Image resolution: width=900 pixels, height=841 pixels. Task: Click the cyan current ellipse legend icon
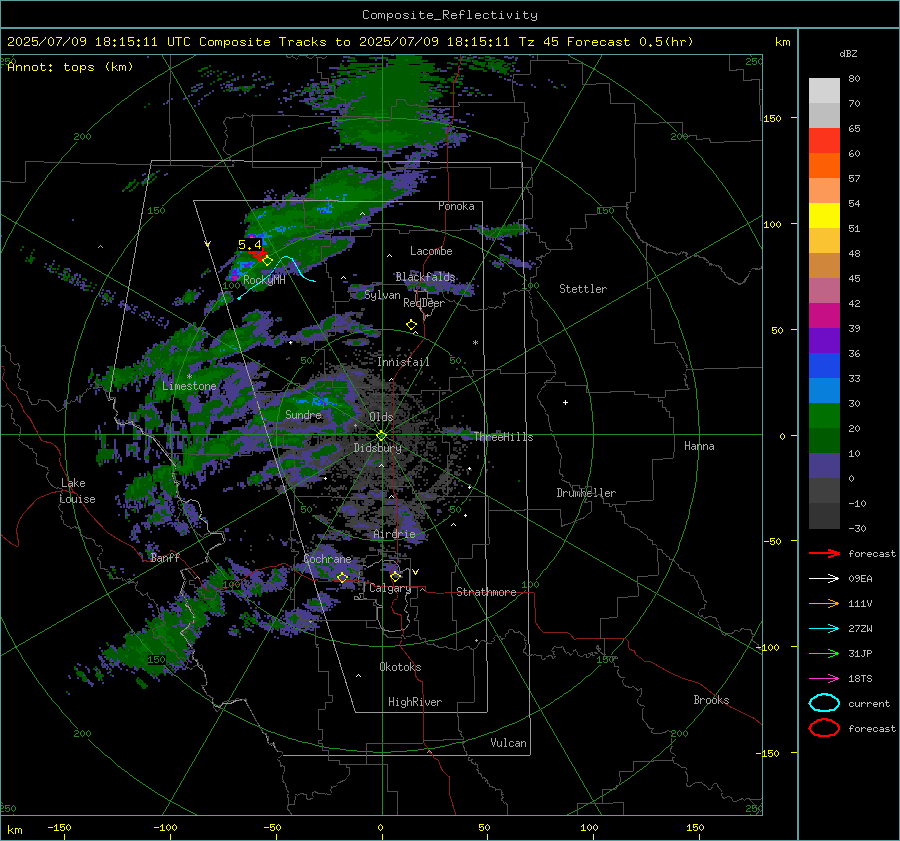824,703
